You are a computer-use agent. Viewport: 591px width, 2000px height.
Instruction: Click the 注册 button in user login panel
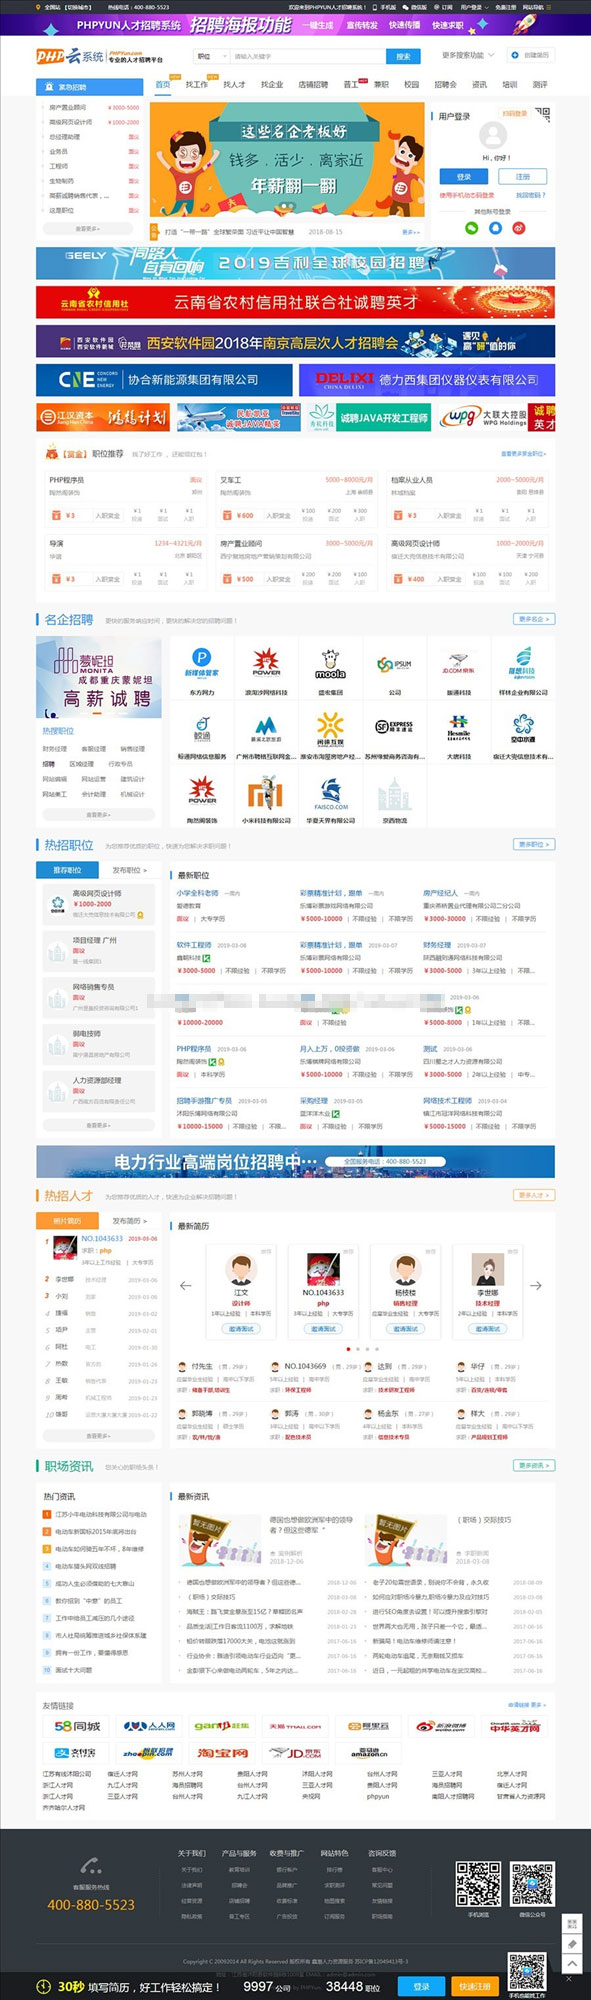tap(523, 176)
